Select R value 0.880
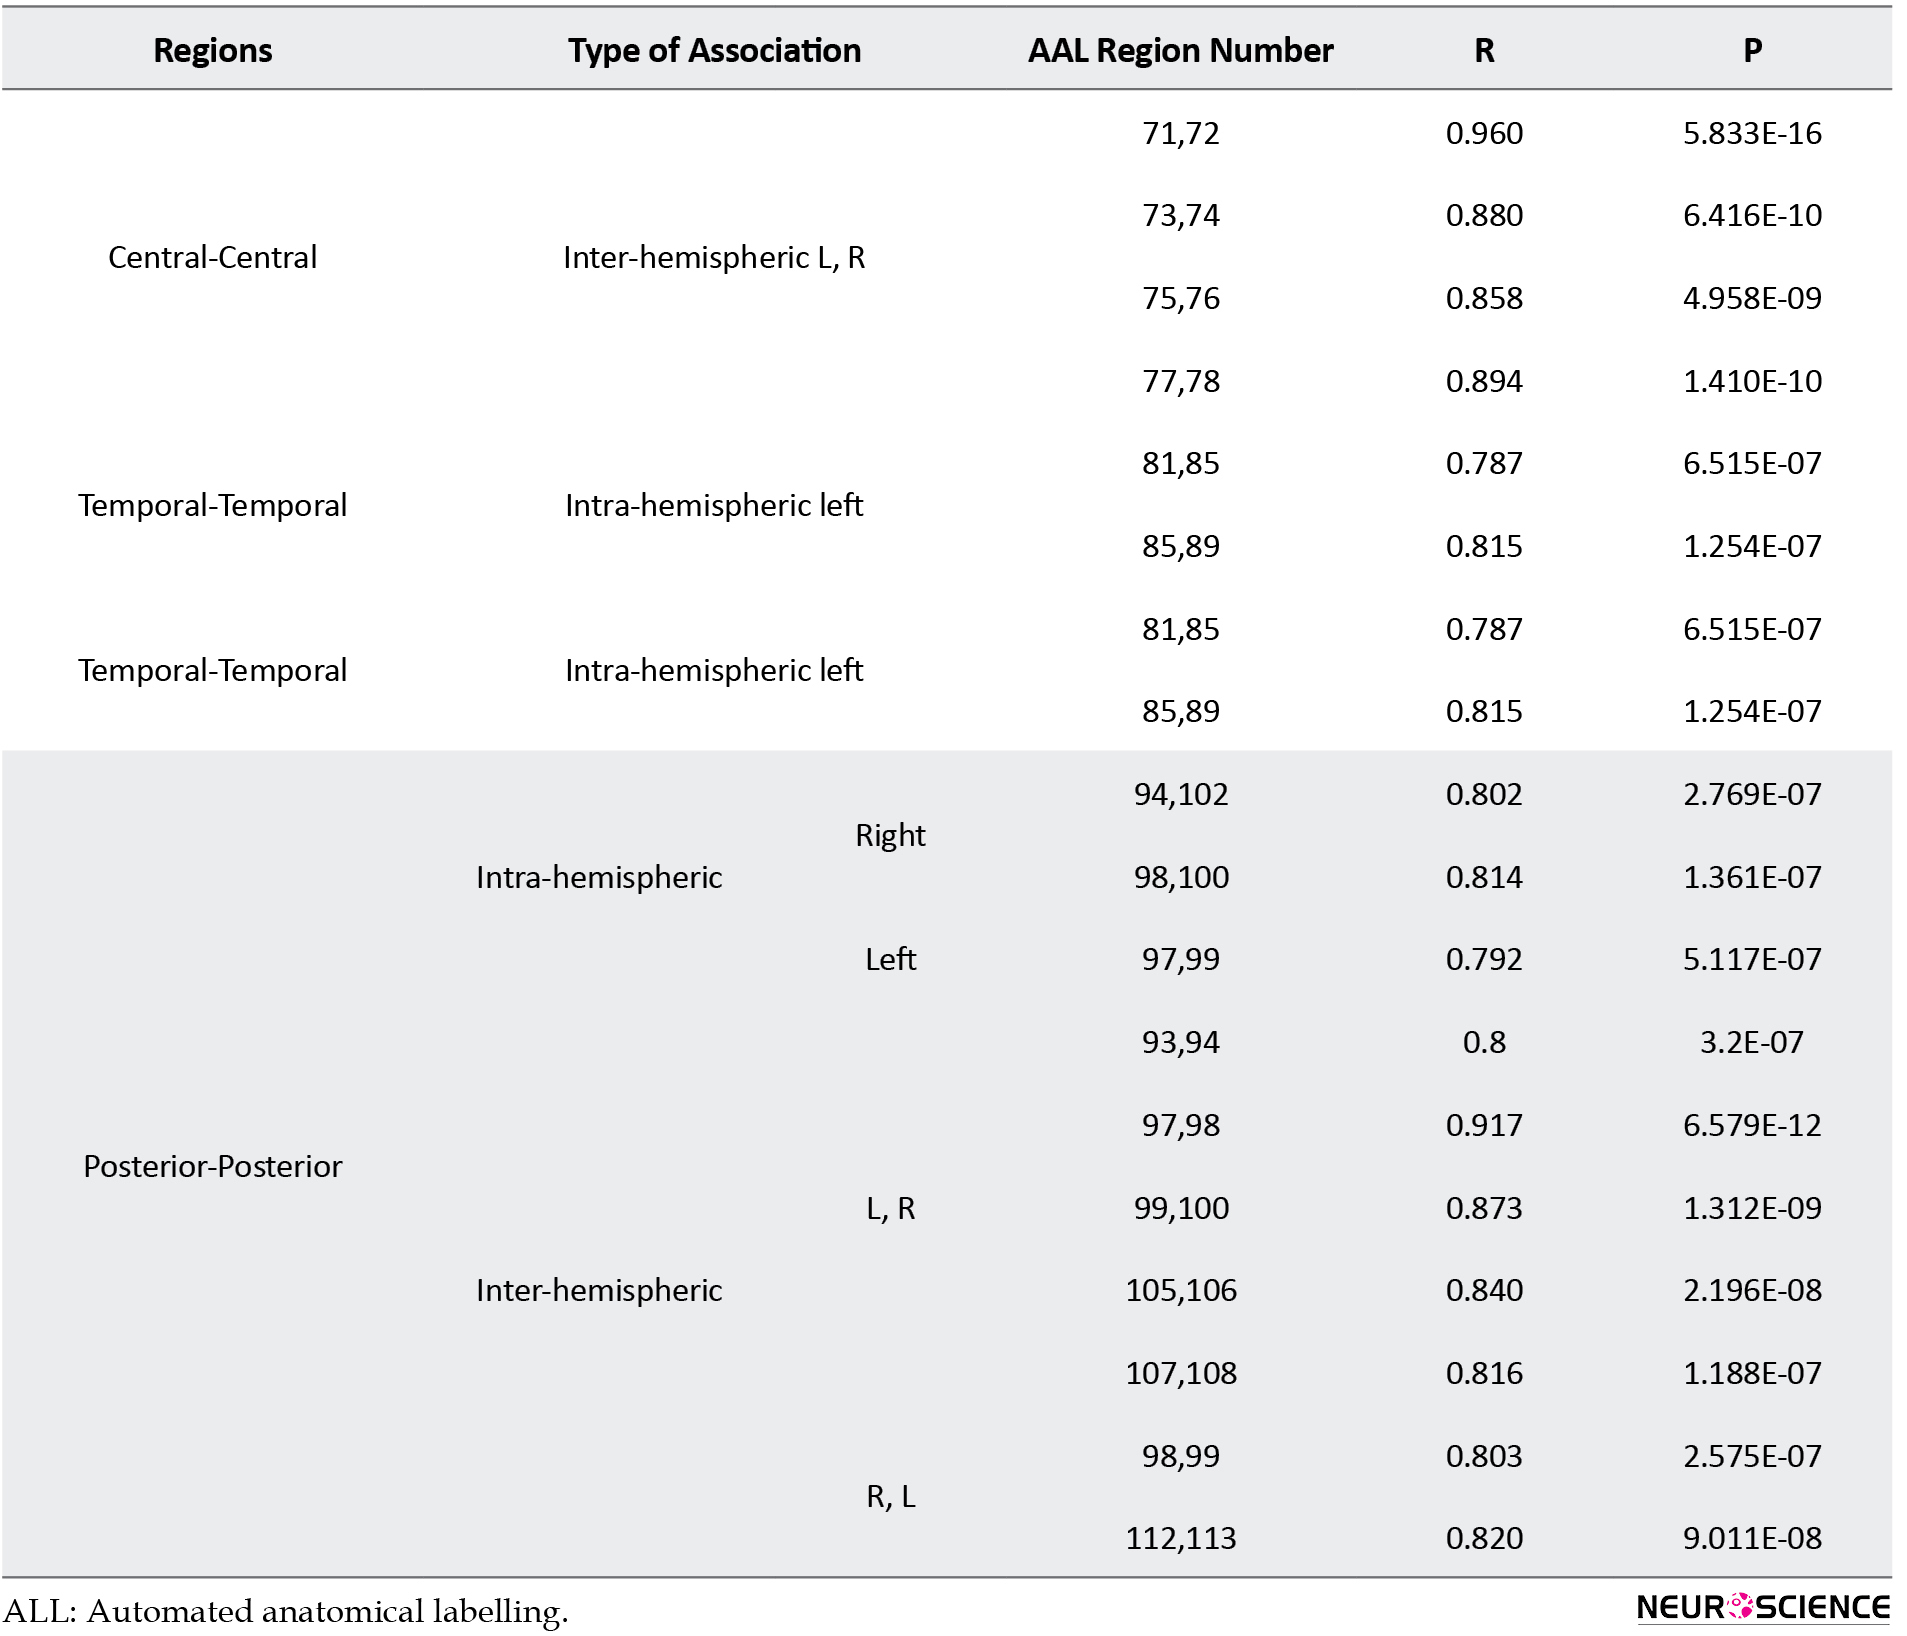 coord(1484,215)
